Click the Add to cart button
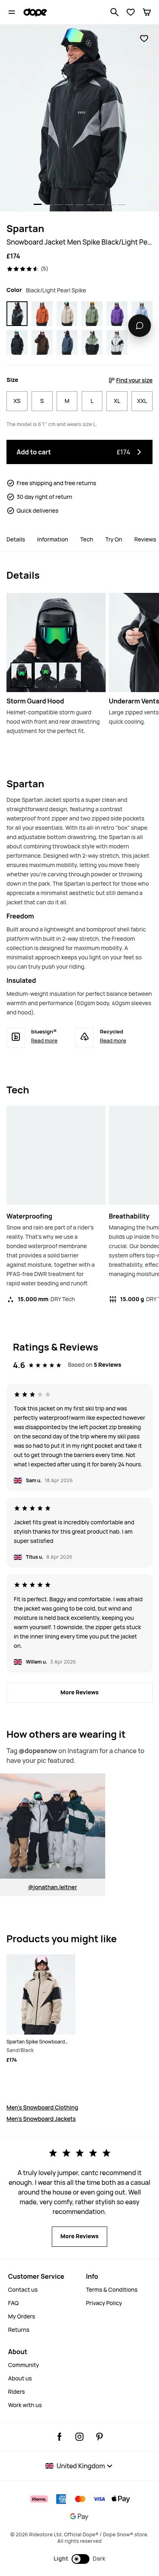The width and height of the screenshot is (159, 2576). pyautogui.click(x=79, y=452)
